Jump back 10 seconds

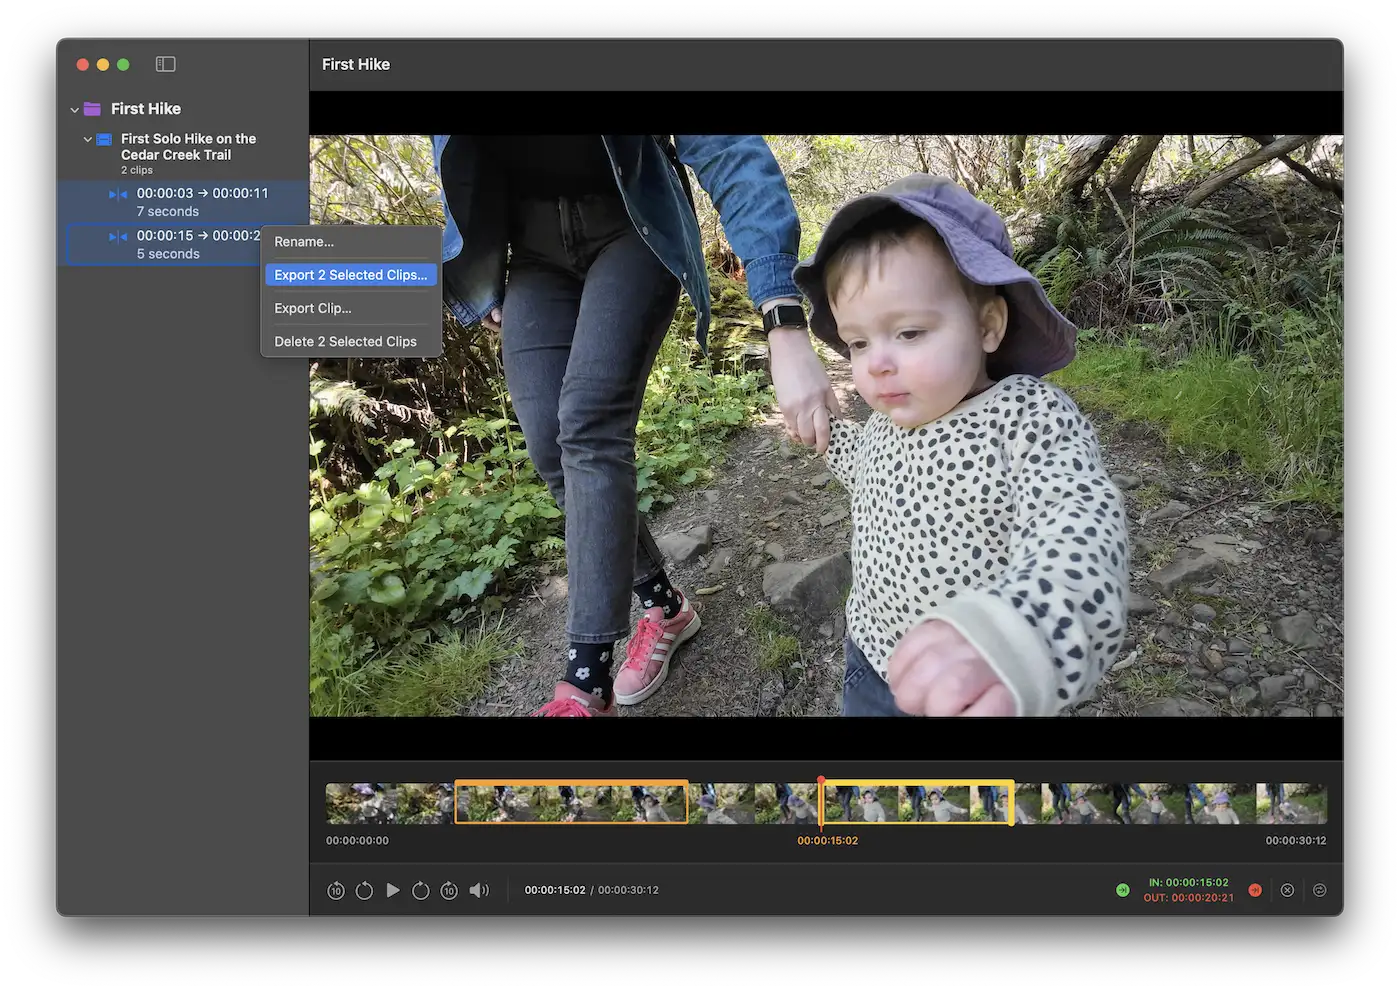(336, 890)
